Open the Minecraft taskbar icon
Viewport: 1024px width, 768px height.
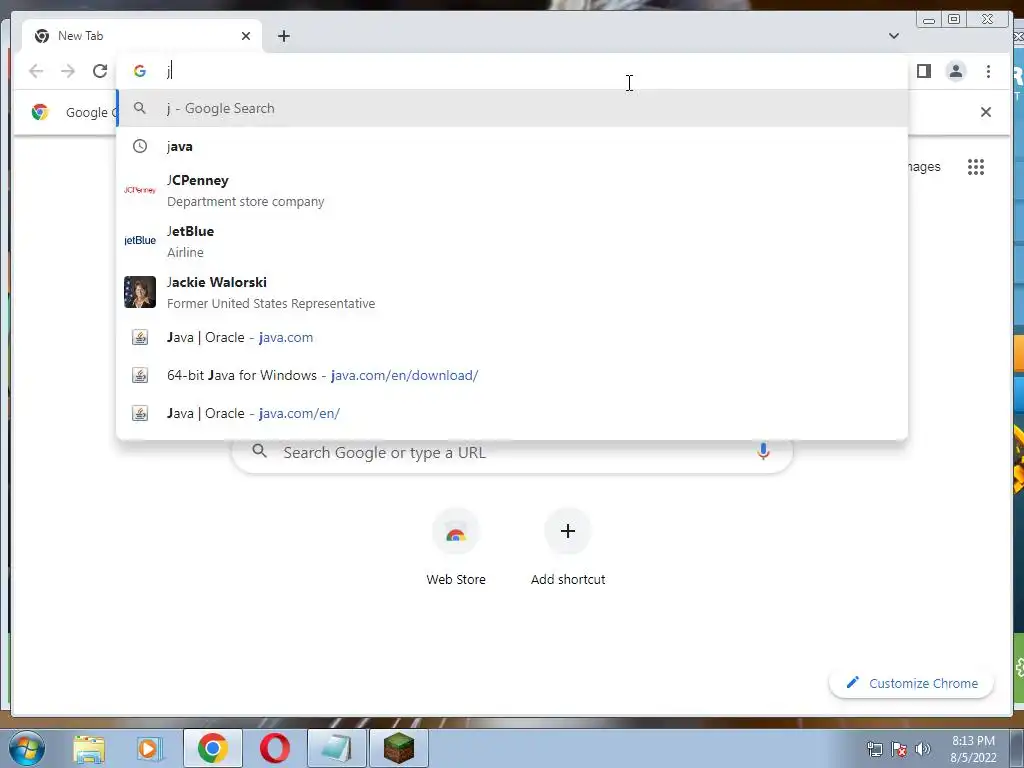point(399,748)
